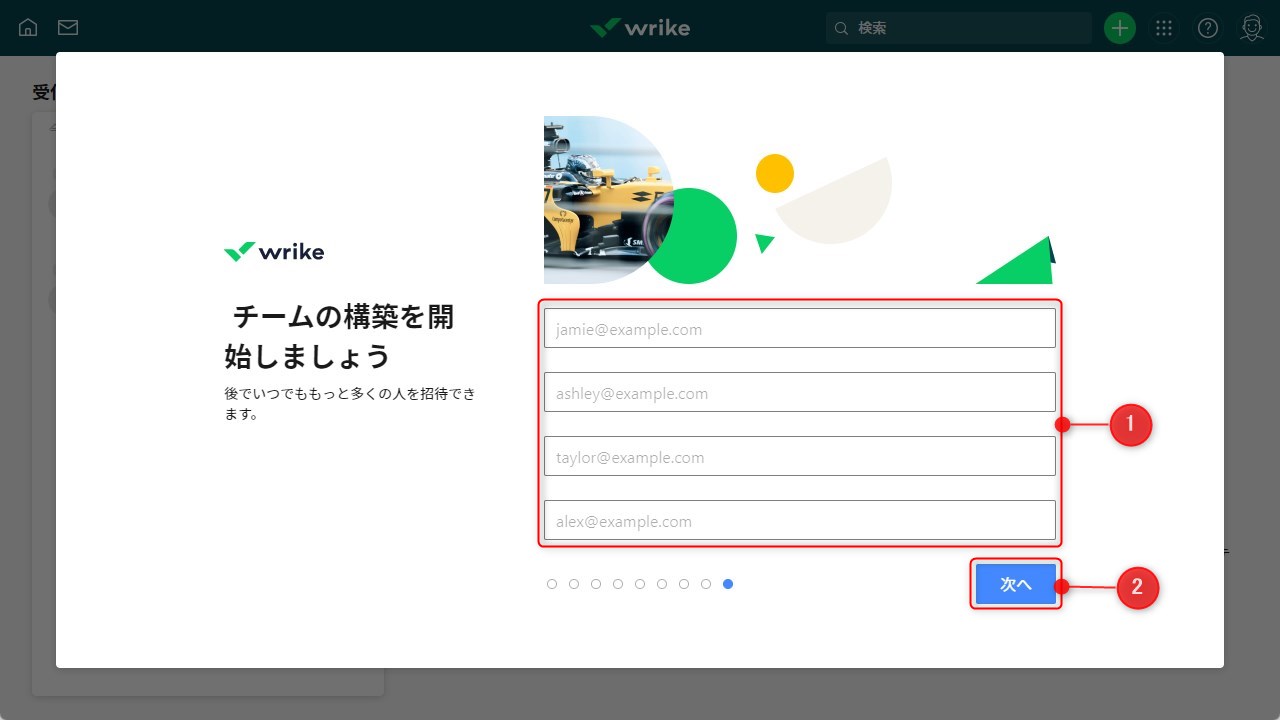Click the green plus button to create new item
Viewport: 1280px width, 720px height.
[1119, 27]
